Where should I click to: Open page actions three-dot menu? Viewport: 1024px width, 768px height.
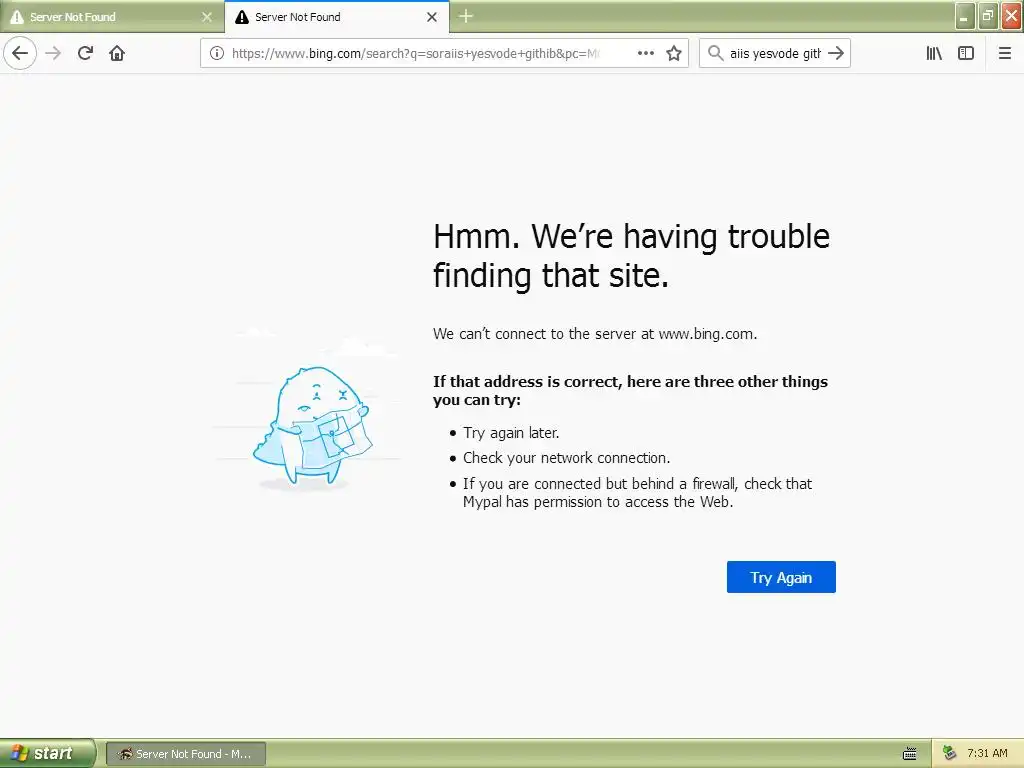pos(646,53)
